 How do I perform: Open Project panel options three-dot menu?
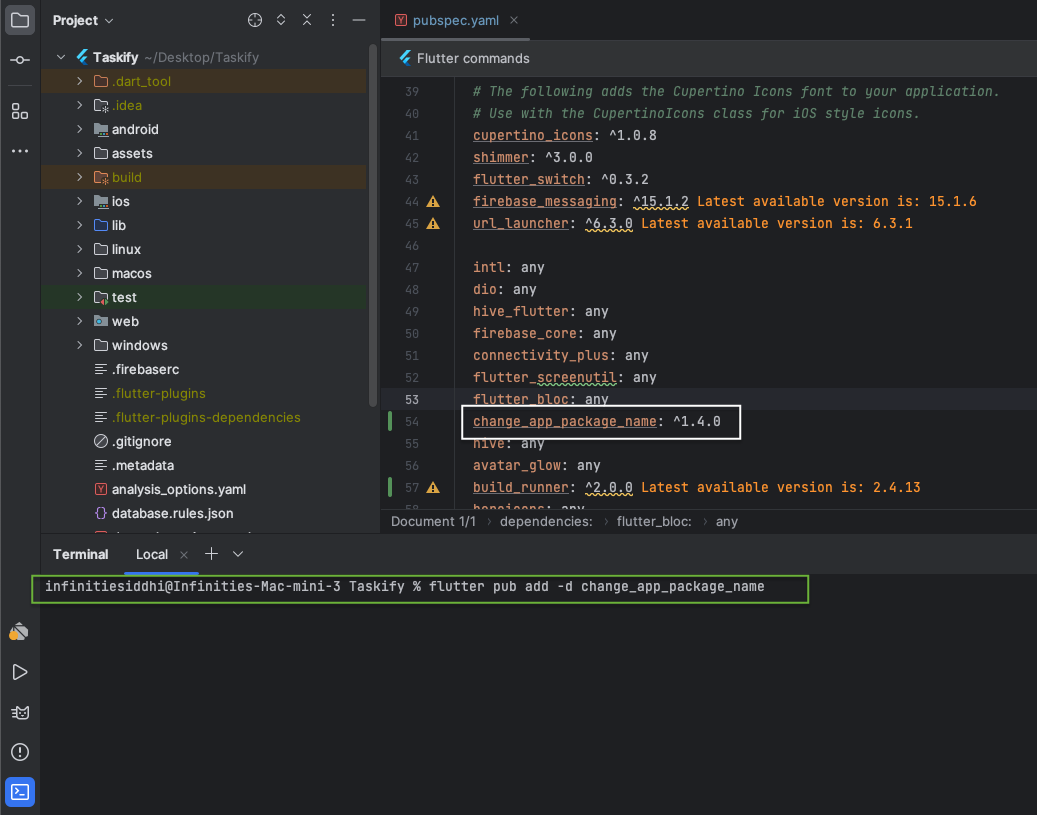pyautogui.click(x=333, y=21)
